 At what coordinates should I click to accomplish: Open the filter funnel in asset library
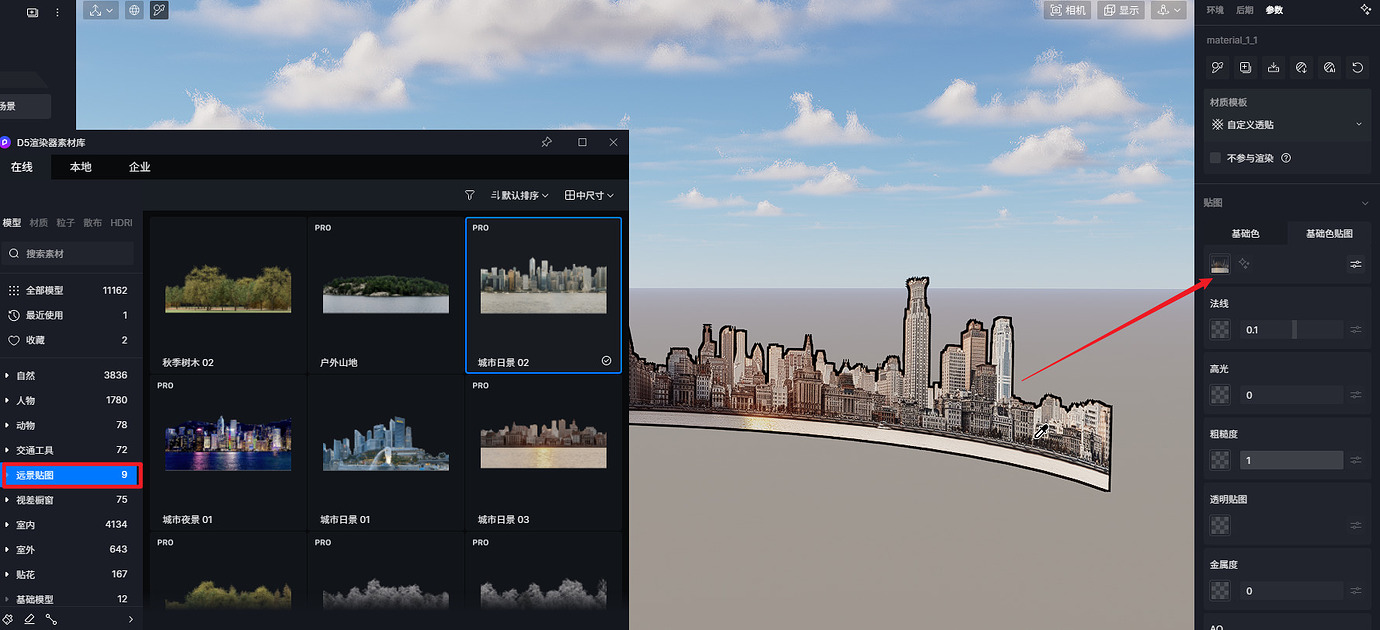coord(470,195)
